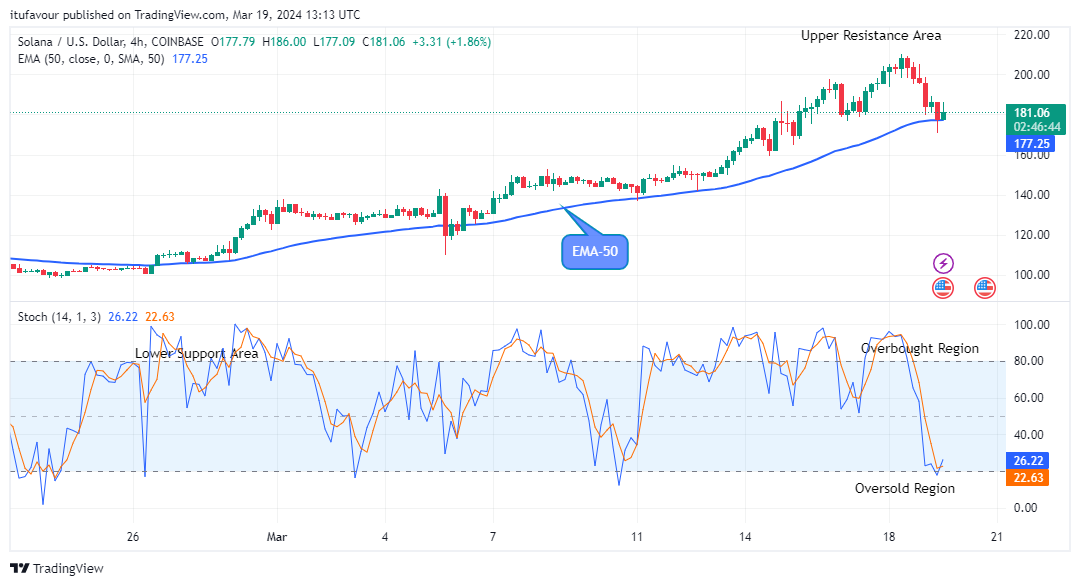Image resolution: width=1080 pixels, height=586 pixels.
Task: Click the high value H186.00 in header
Action: click(x=284, y=42)
